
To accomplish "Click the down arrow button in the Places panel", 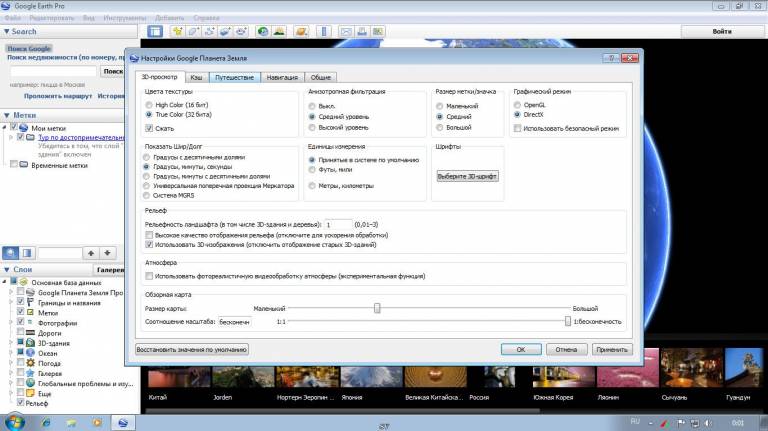I will pyautogui.click(x=107, y=253).
